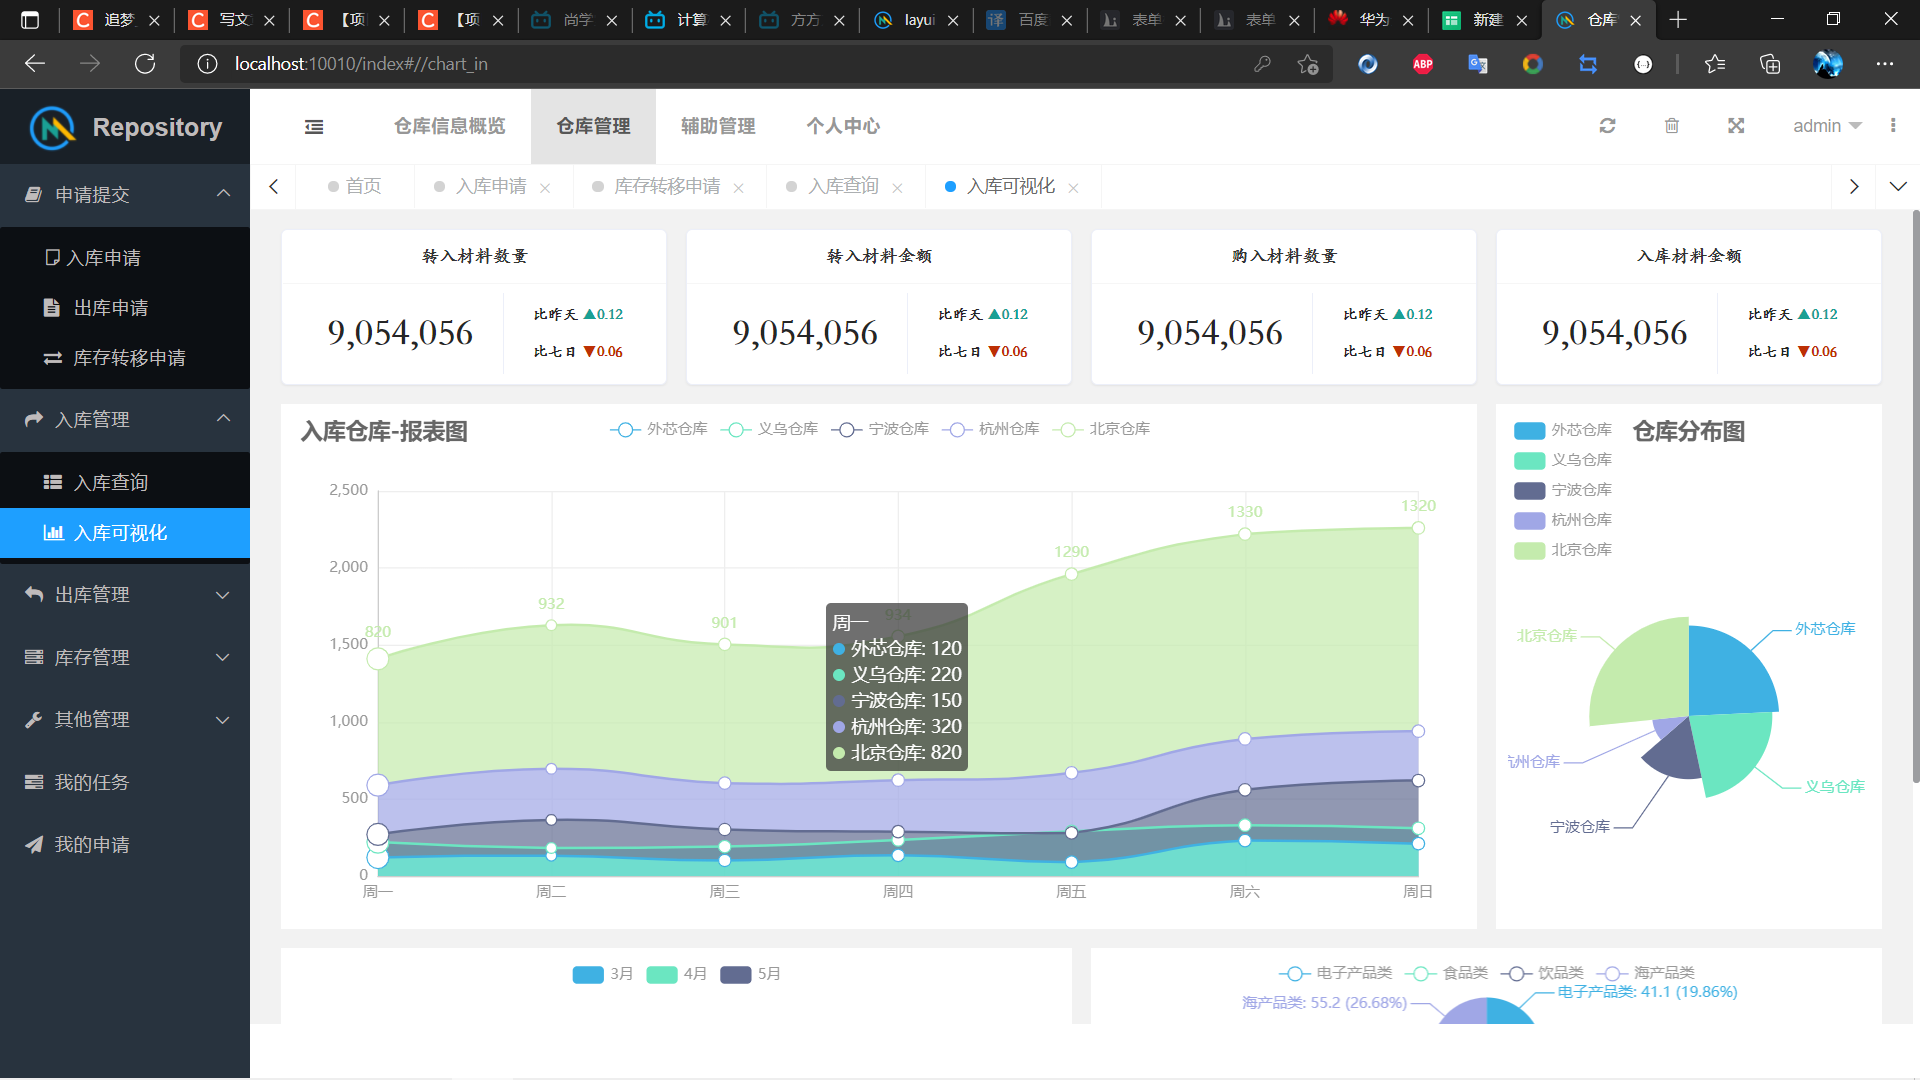
Task: Click the sidebar collapse hamburger icon
Action: (314, 126)
